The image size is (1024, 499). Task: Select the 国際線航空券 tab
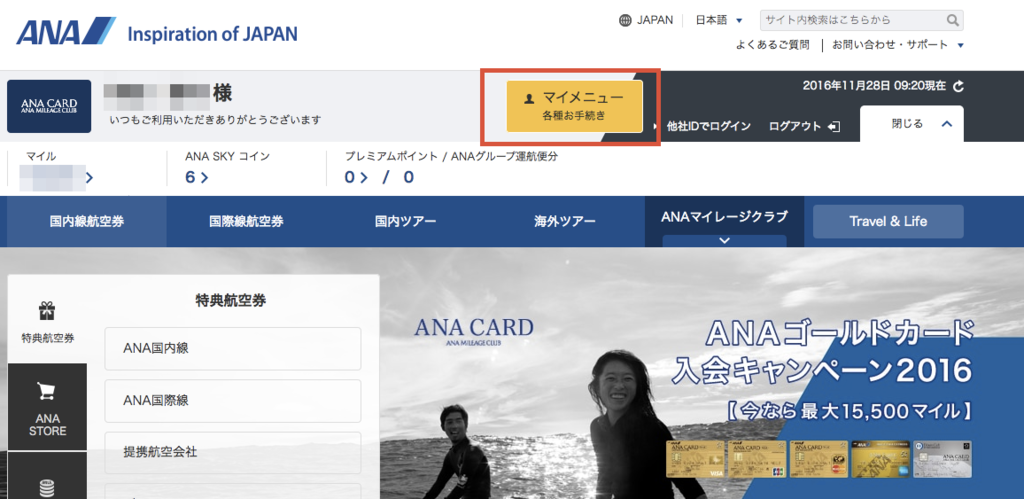(246, 221)
